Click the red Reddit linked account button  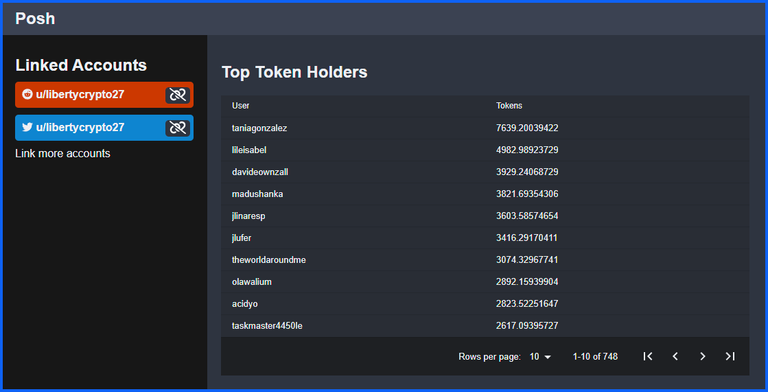click(104, 95)
